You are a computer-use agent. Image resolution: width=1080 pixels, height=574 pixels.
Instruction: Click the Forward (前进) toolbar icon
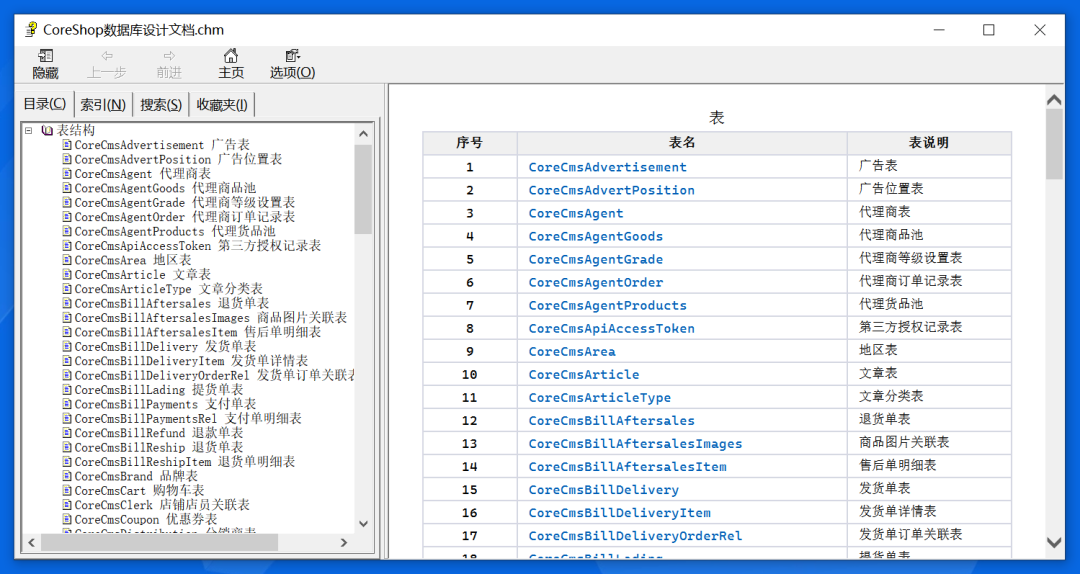(169, 56)
